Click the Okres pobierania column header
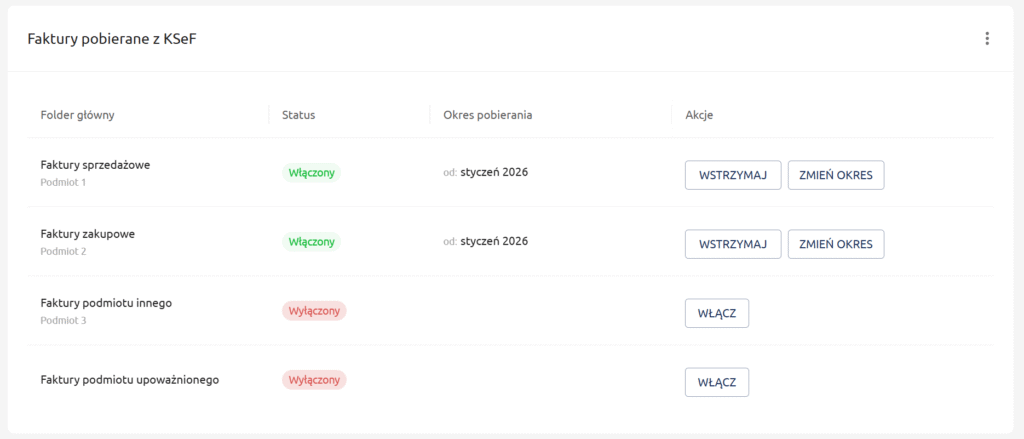 [x=487, y=115]
